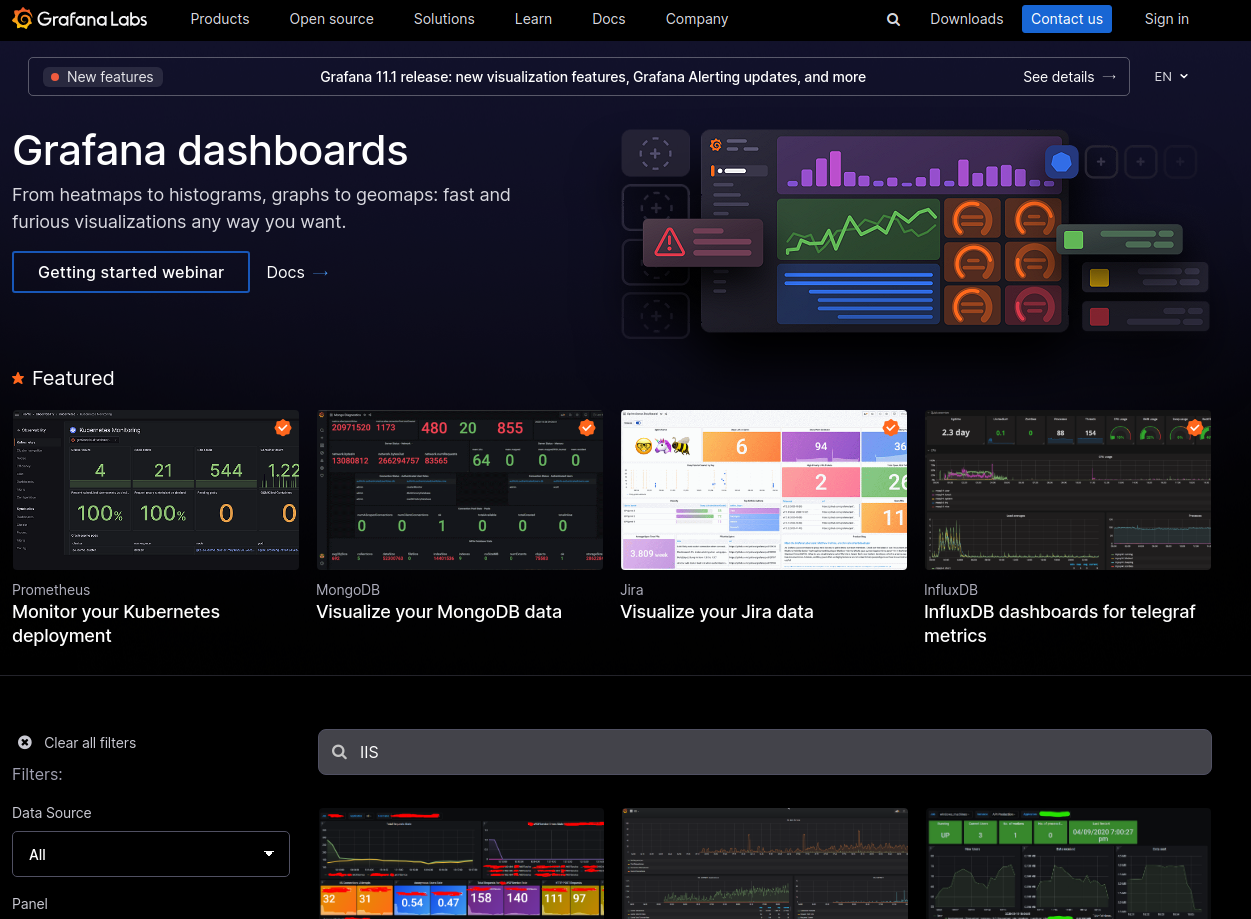Click Visualize your MongoDB data title
Viewport: 1251px width, 919px height.
[439, 612]
